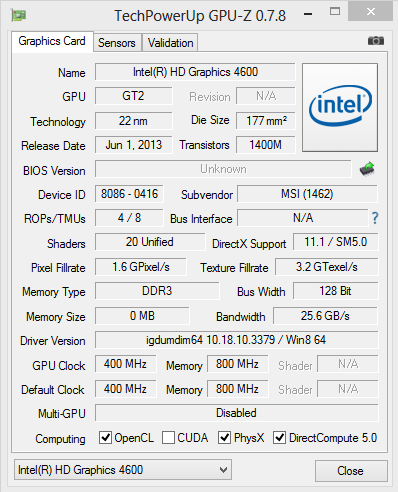Click the Bandwidth field 25.6 GB/s
Screen dimensions: 398x492
(x=325, y=316)
